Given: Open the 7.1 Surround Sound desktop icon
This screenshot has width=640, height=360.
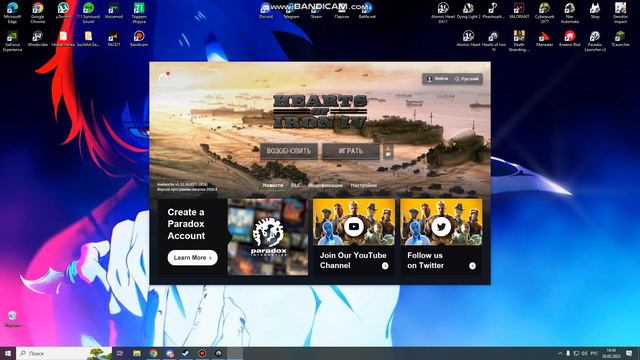Looking at the screenshot, I should click(88, 12).
